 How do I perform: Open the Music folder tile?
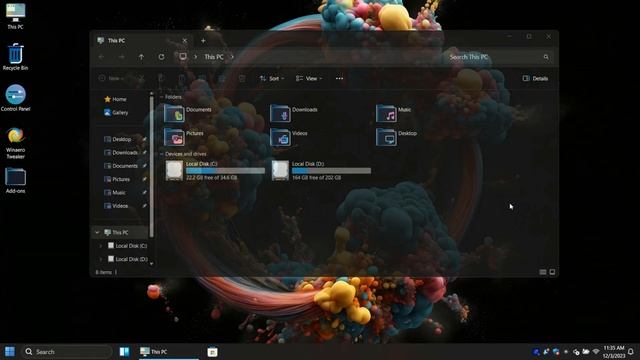point(394,113)
